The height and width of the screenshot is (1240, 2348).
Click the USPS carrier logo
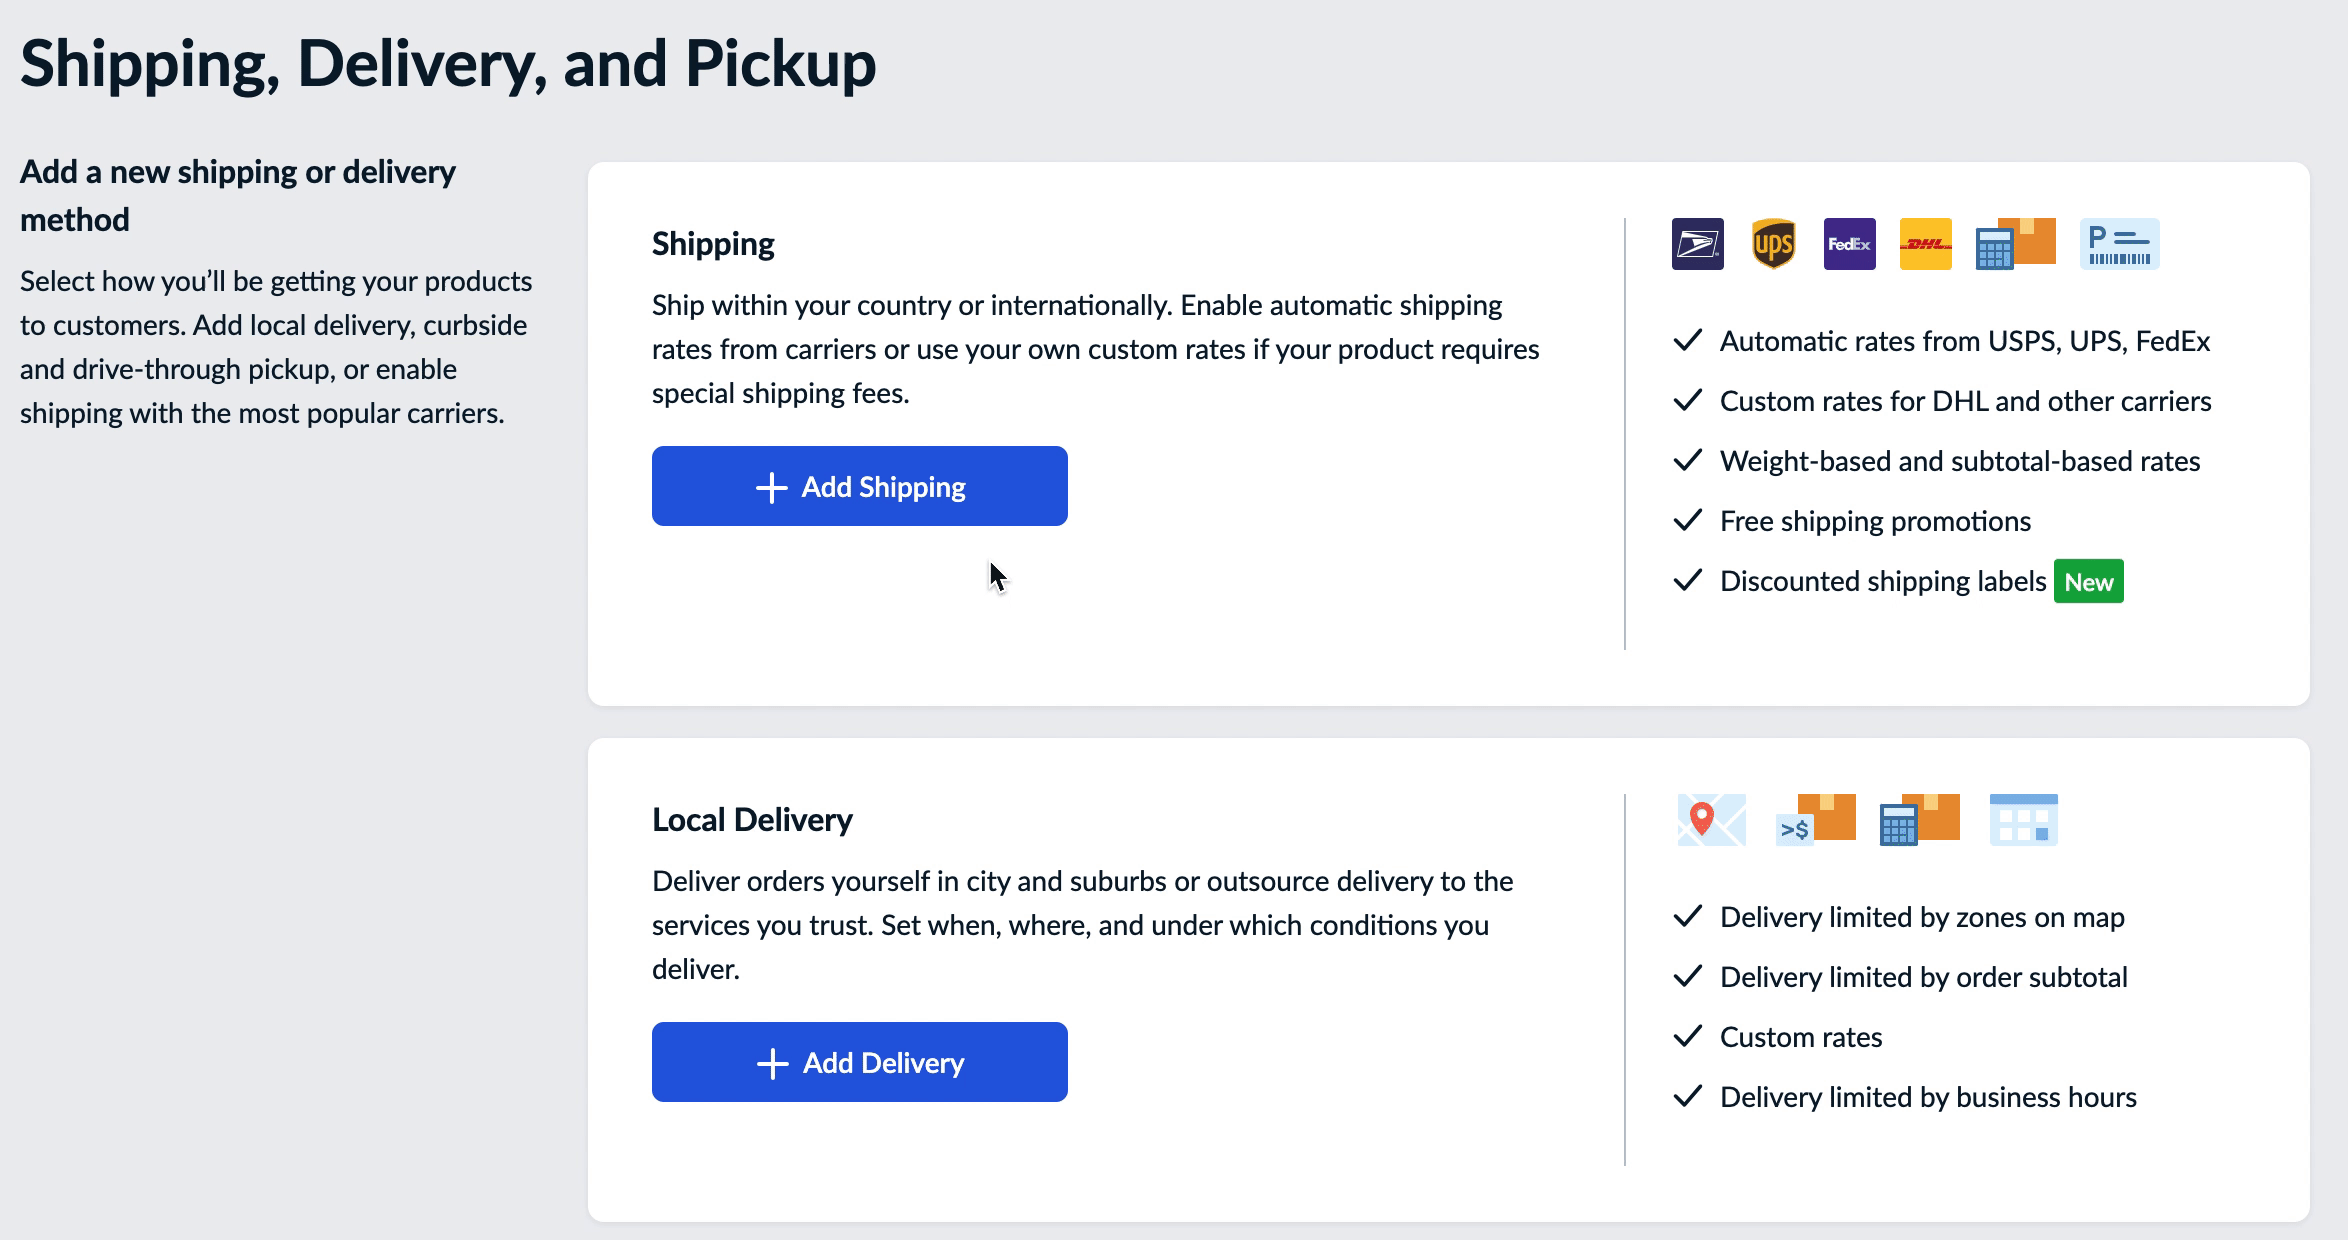point(1697,244)
